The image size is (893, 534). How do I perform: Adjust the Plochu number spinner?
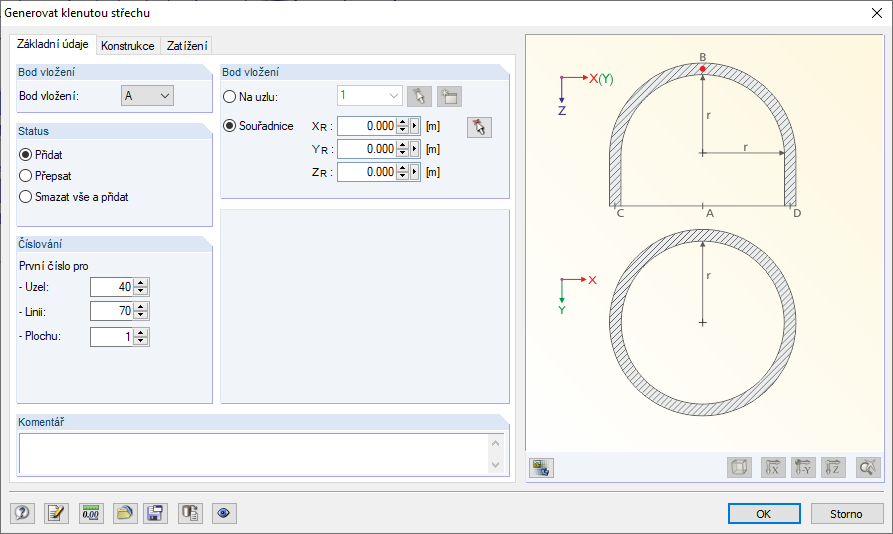point(141,336)
